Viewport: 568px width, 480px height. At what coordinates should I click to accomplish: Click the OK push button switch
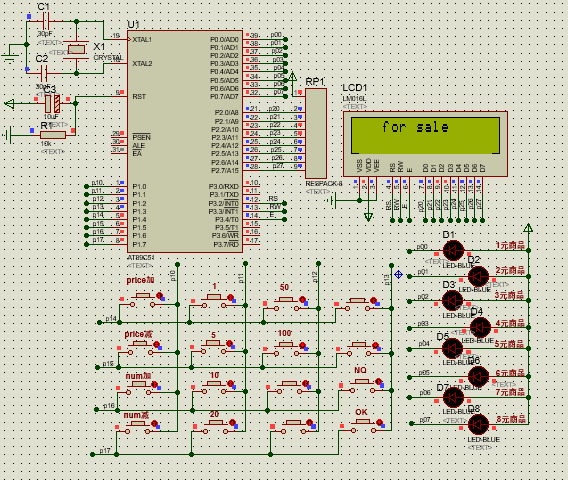pos(363,425)
